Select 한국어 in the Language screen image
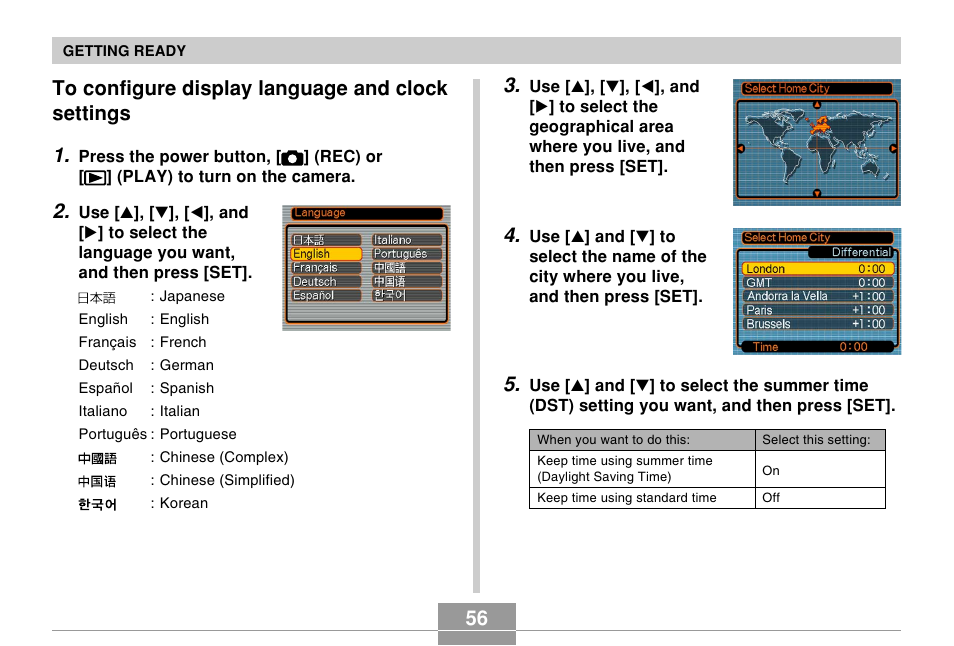 click(x=407, y=296)
